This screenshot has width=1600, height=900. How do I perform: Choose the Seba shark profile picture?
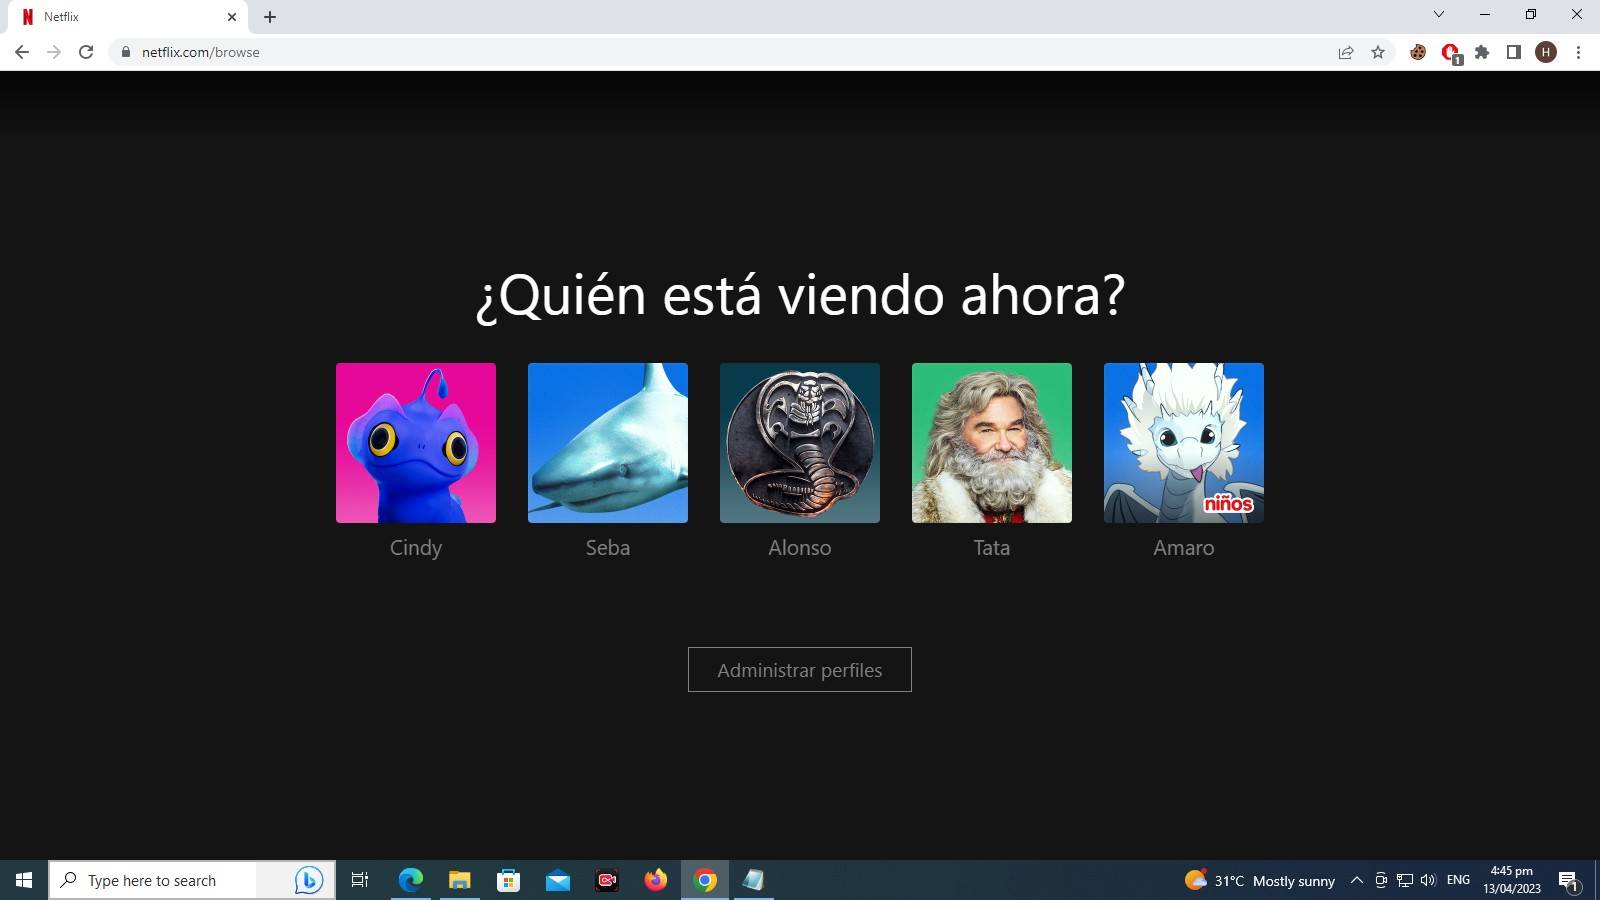tap(608, 443)
